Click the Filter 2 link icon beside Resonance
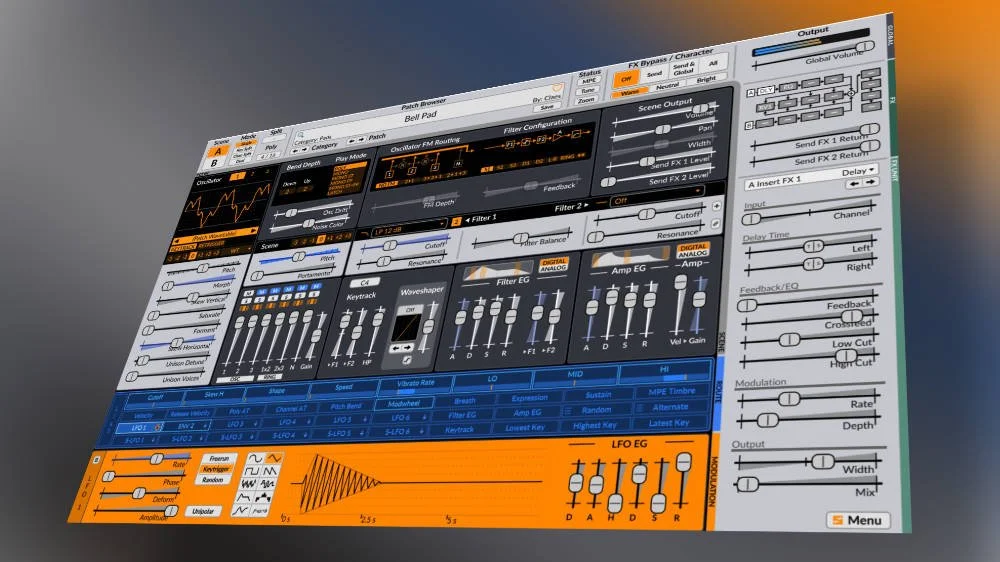Screen dimensions: 1000x562 715,224
